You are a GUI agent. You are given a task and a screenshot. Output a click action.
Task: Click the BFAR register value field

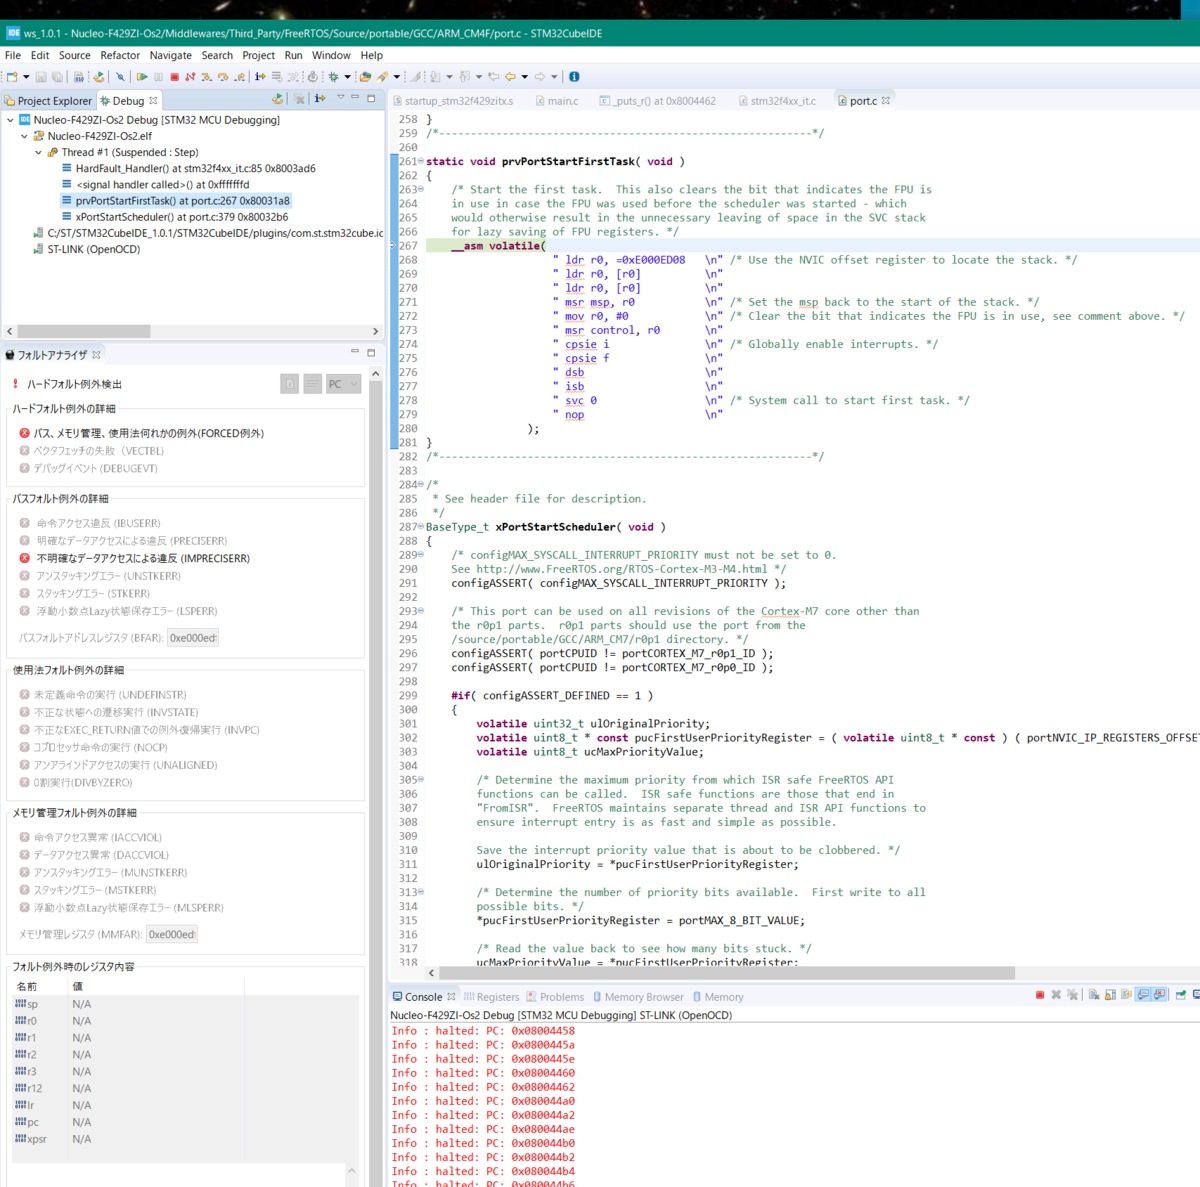(192, 637)
